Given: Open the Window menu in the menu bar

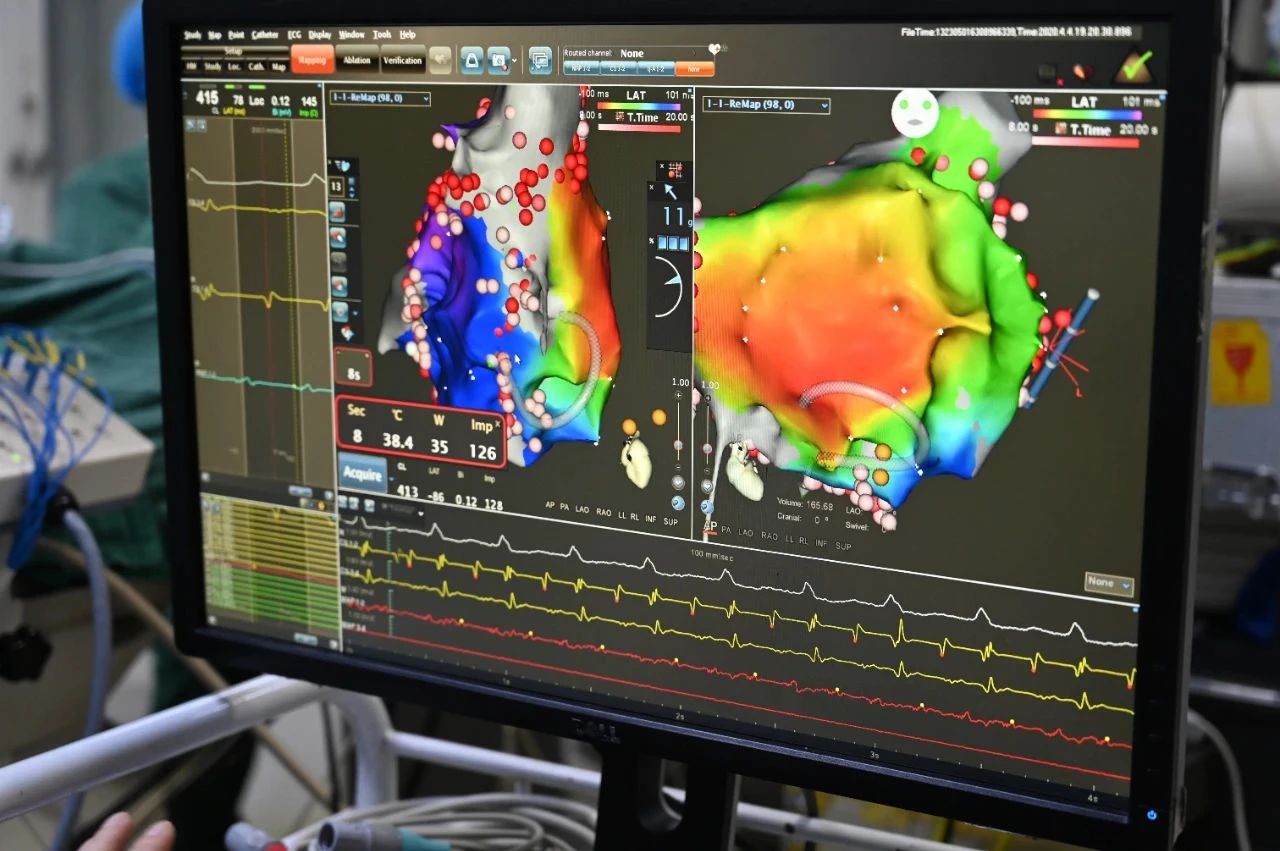Looking at the screenshot, I should [x=351, y=35].
